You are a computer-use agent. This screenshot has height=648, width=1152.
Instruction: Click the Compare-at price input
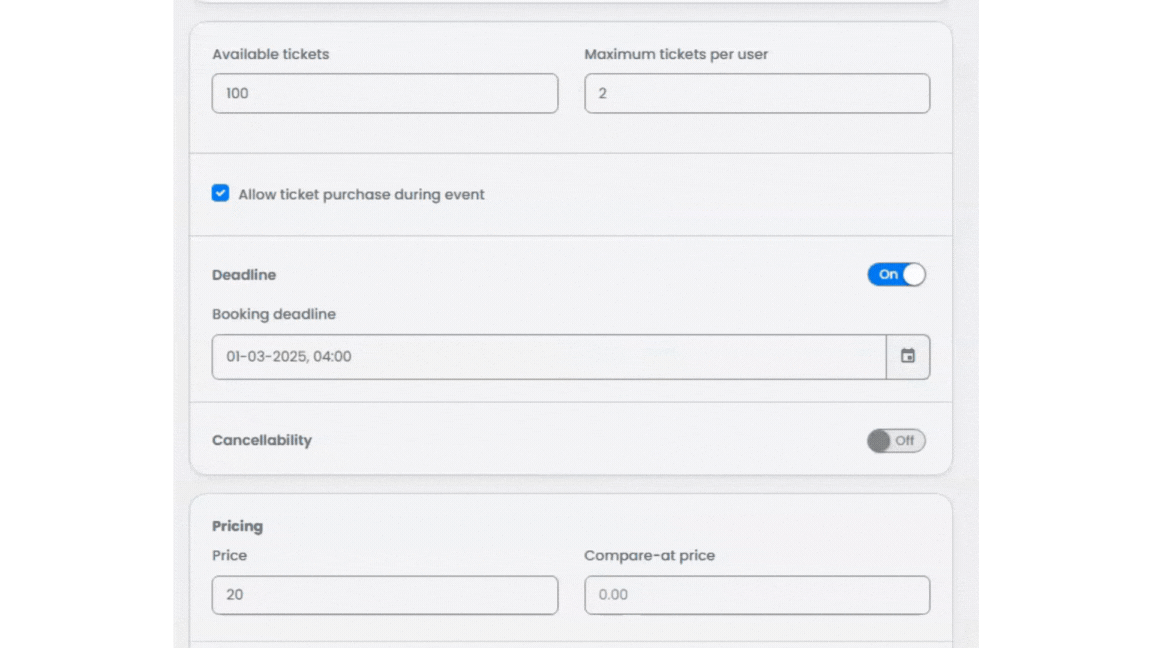point(757,594)
